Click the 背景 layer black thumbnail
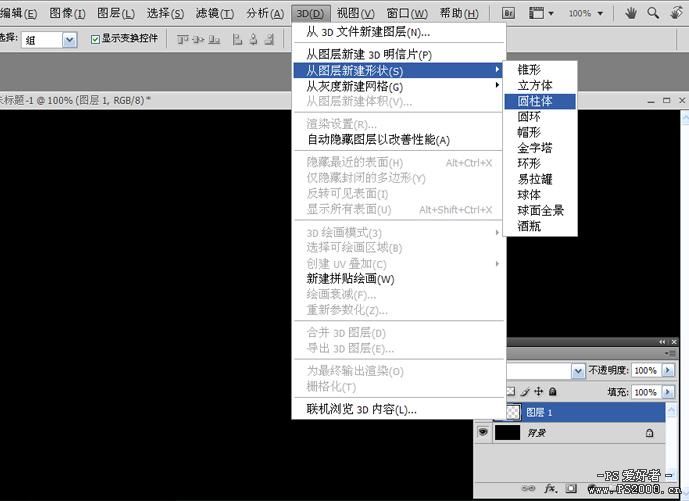Screen dimensions: 689x501 [508, 433]
